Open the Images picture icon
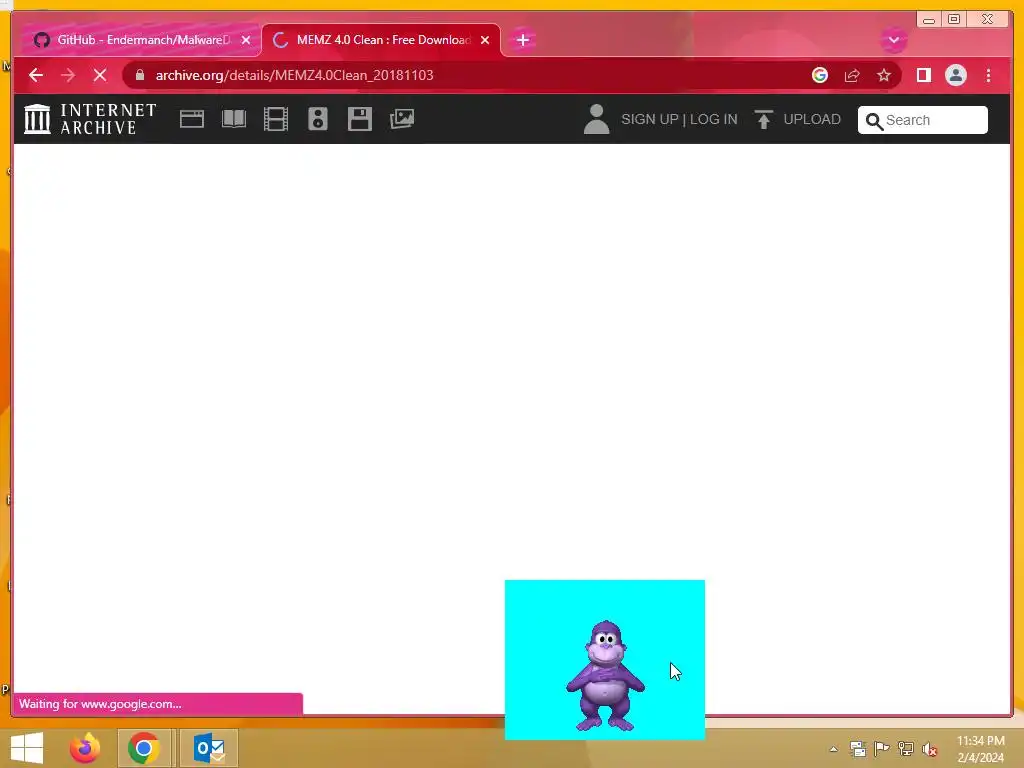1024x768 pixels. tap(402, 119)
